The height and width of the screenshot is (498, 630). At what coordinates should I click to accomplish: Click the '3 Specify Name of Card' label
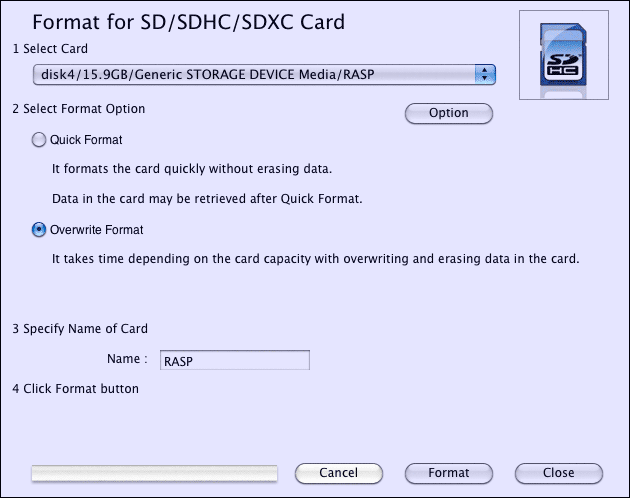pyautogui.click(x=80, y=329)
